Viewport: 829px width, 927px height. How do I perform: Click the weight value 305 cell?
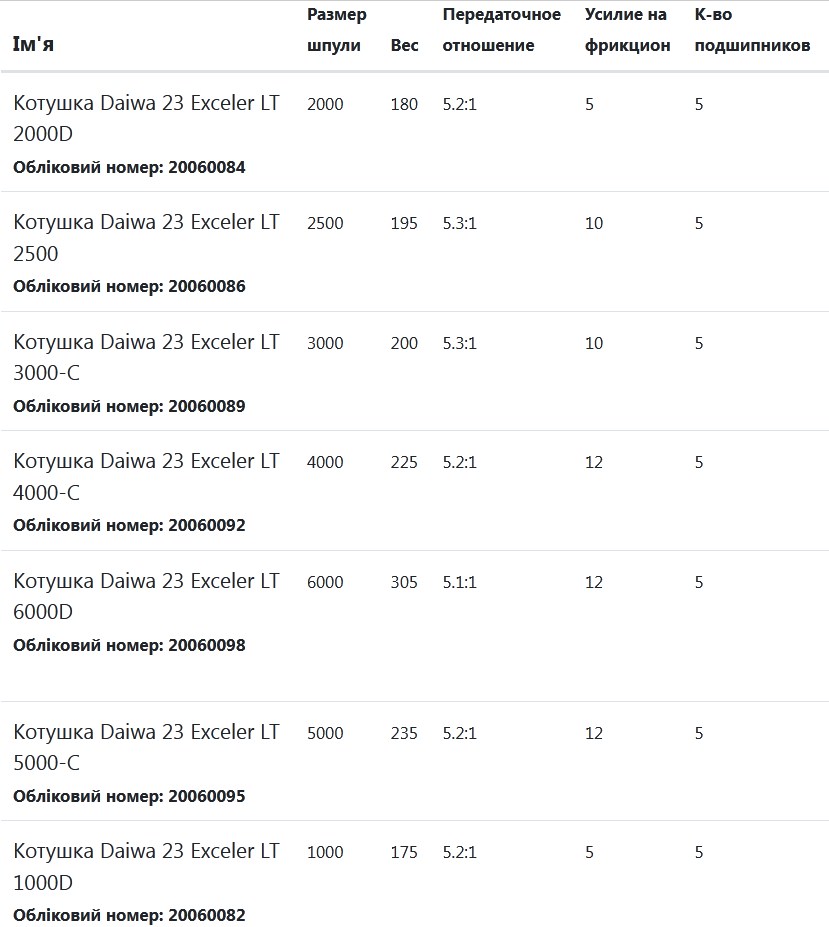point(404,582)
